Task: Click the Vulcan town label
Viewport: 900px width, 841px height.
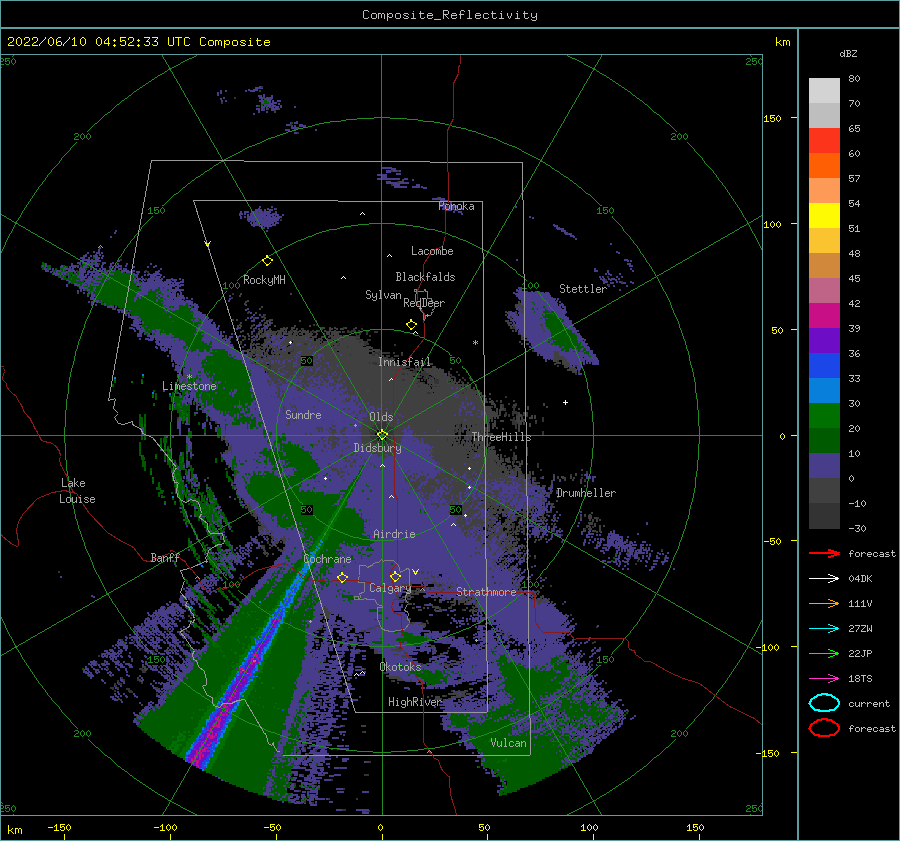Action: tap(509, 743)
